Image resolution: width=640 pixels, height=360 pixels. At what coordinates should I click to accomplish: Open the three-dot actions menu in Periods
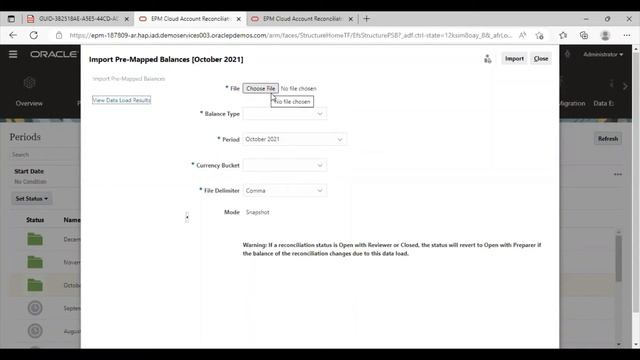618,174
